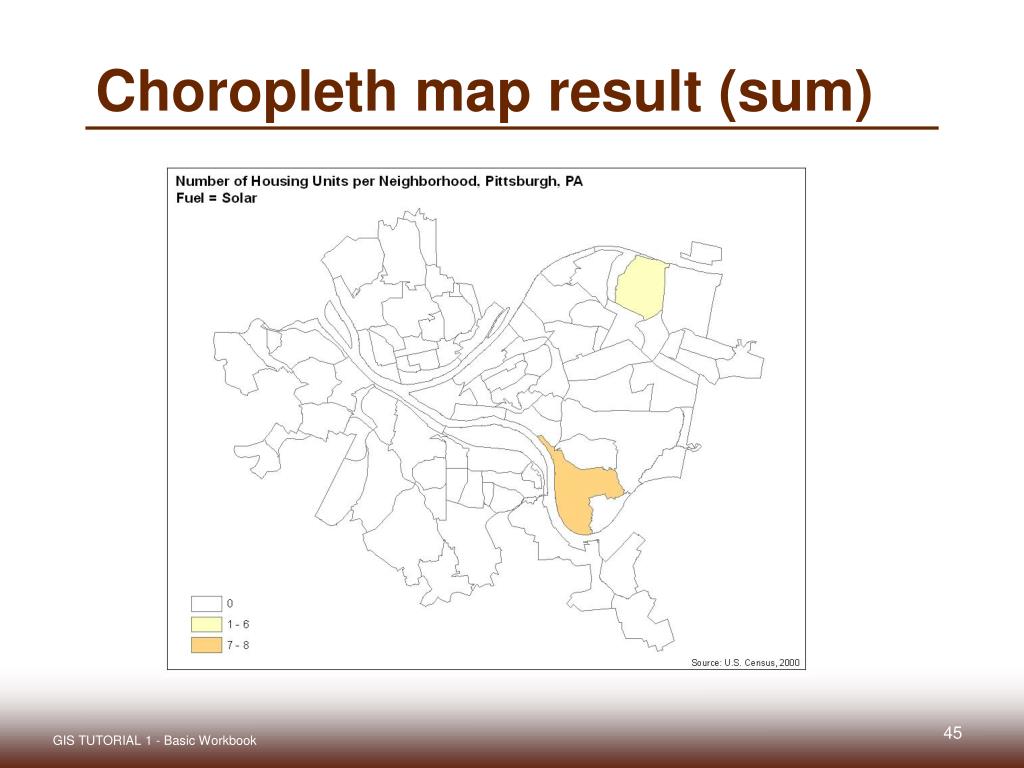Click the yellow-shaded neighborhood polygon on map
This screenshot has height=768, width=1024.
pyautogui.click(x=641, y=286)
